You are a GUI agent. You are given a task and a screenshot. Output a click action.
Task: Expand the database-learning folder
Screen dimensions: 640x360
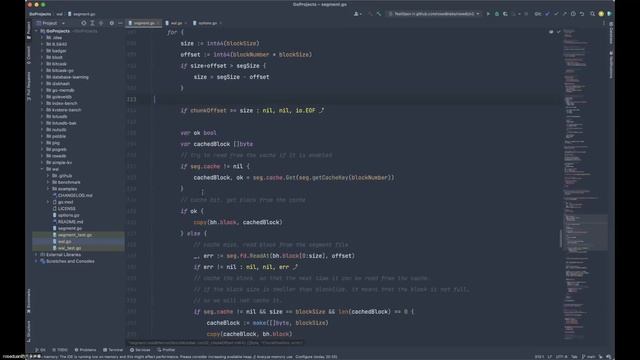coord(42,77)
